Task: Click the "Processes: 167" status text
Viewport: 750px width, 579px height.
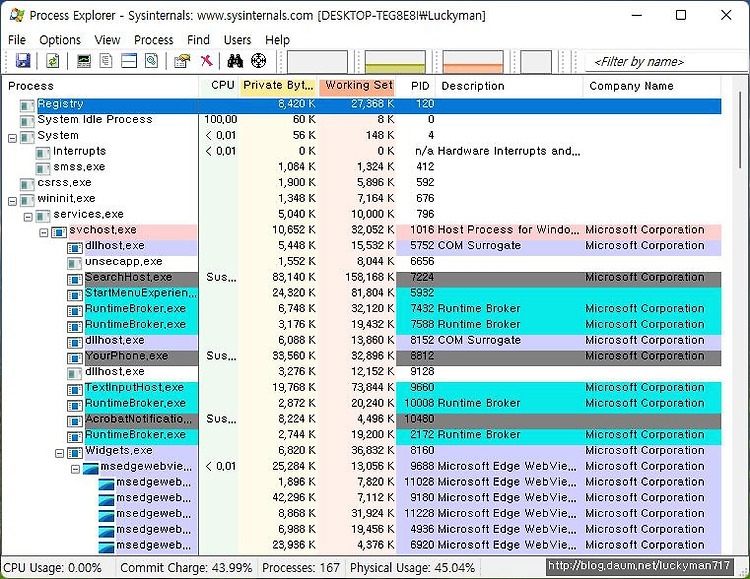Action: (x=301, y=568)
